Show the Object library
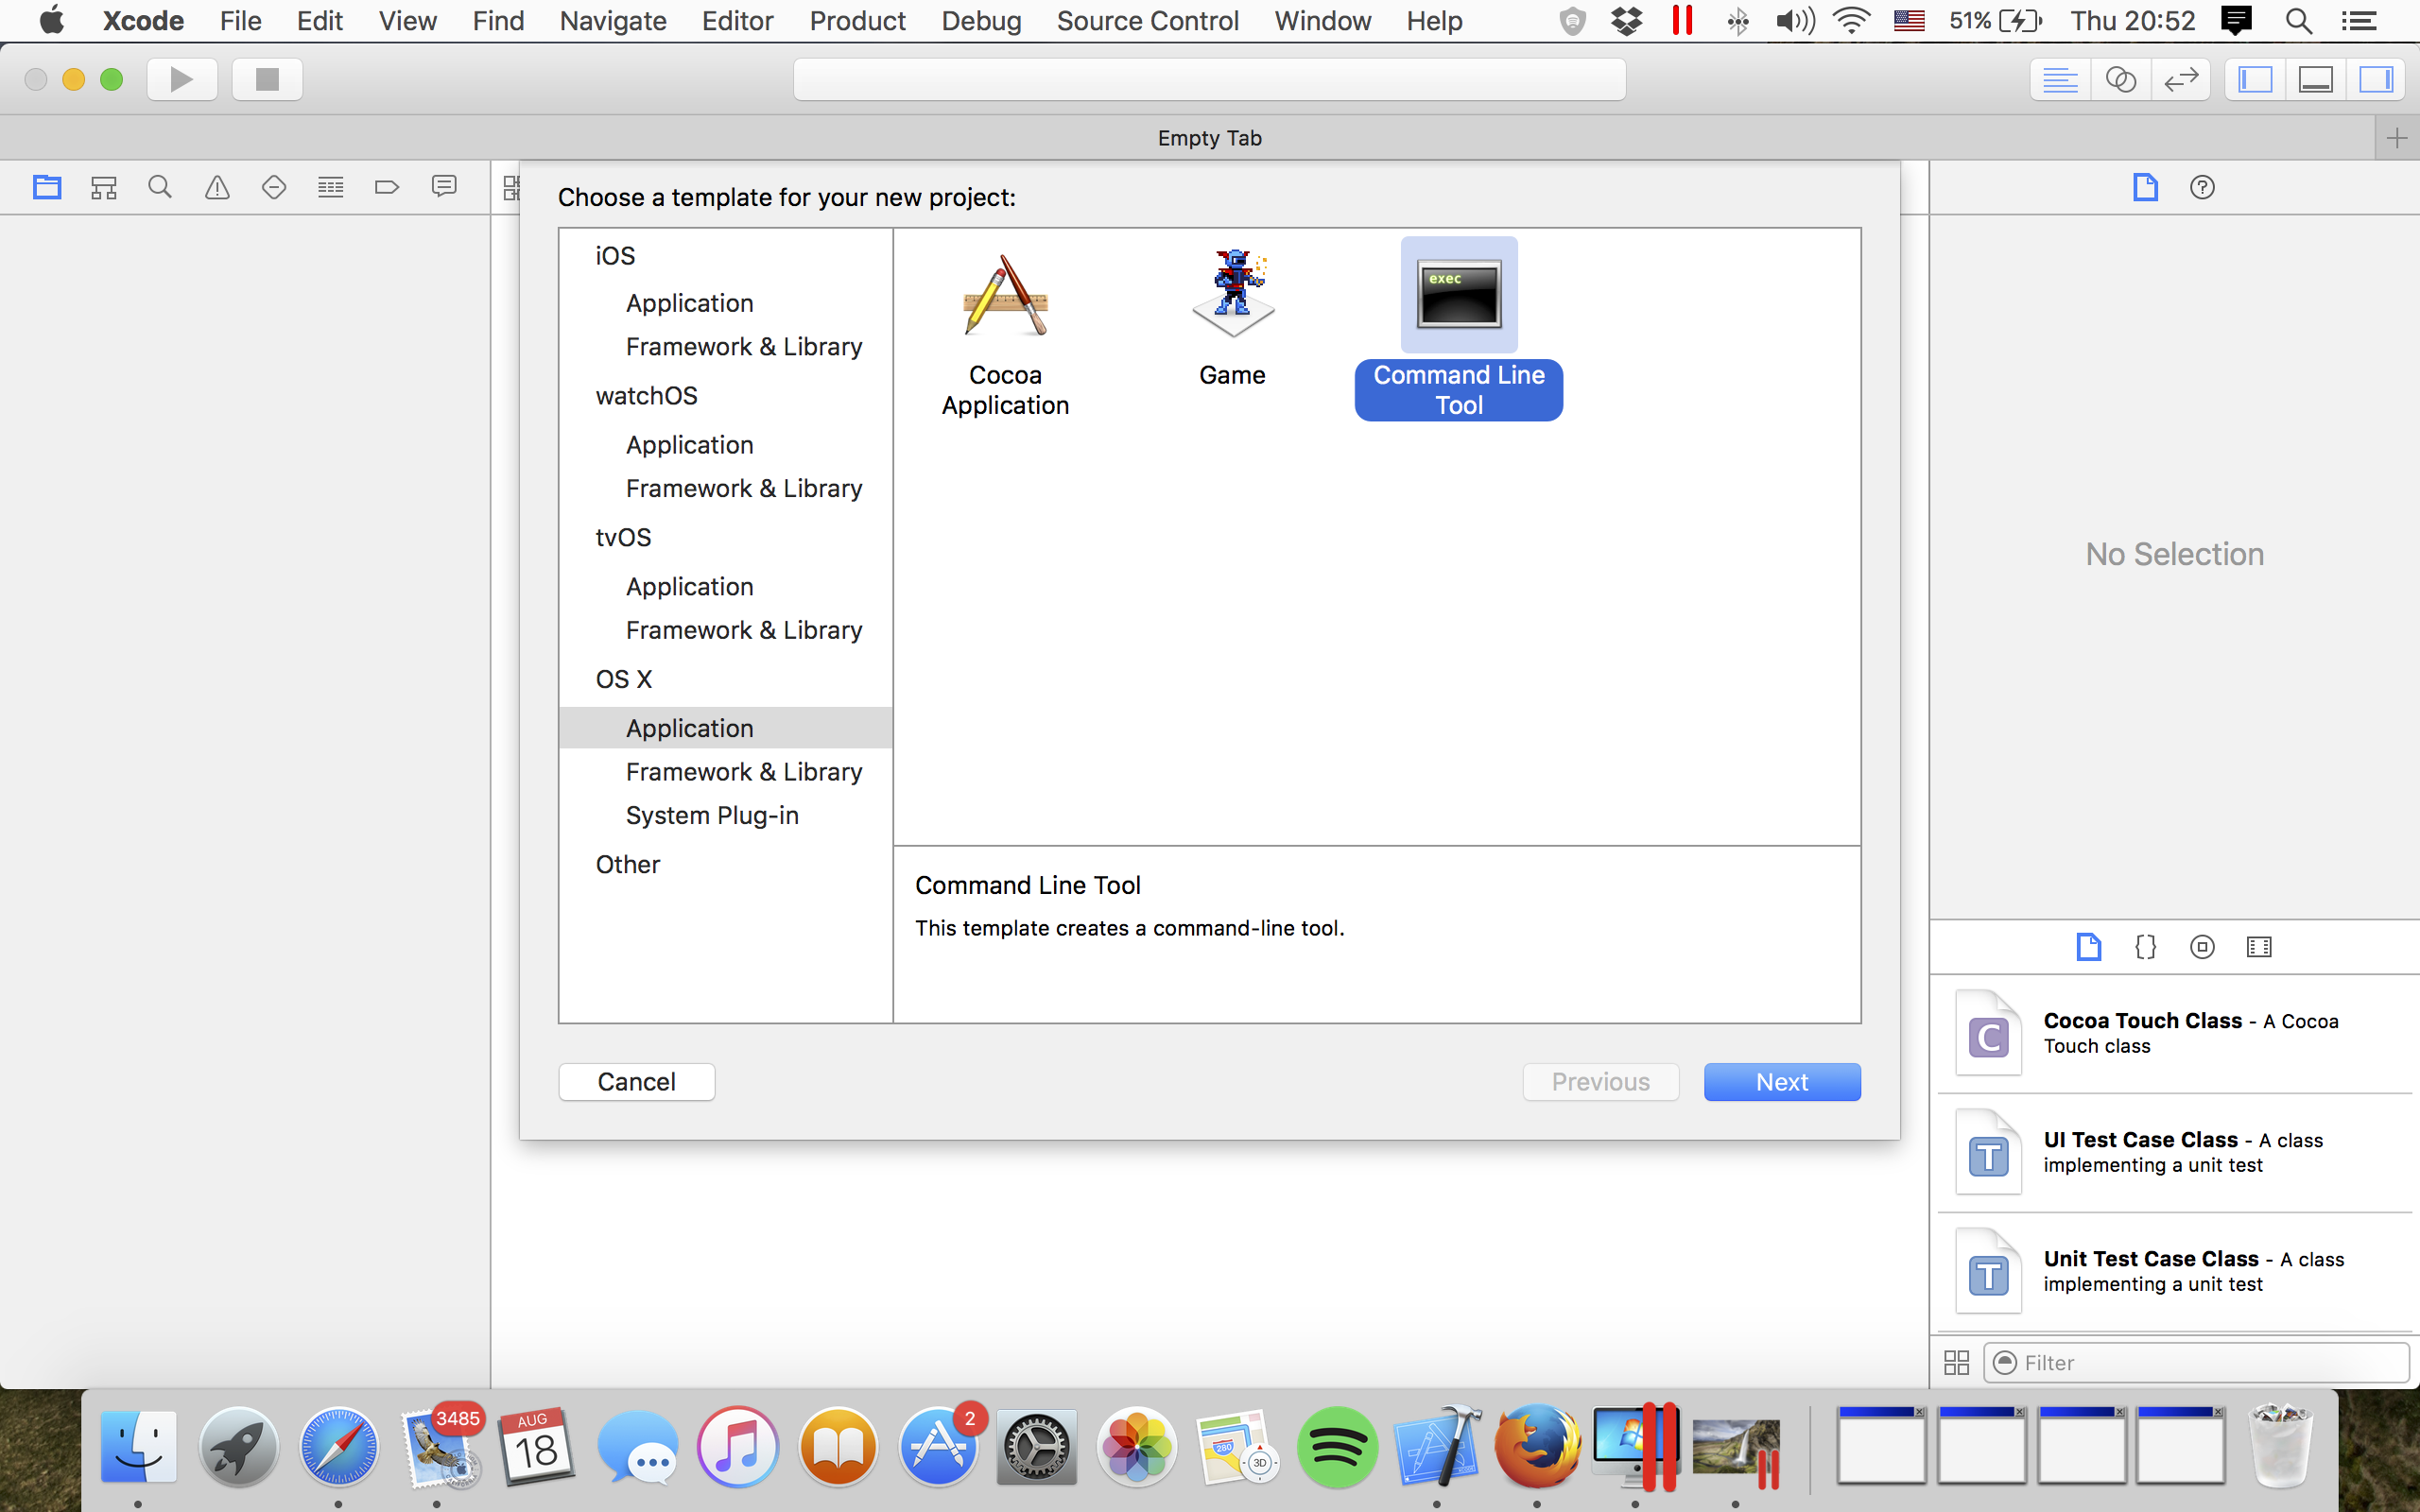This screenshot has width=2420, height=1512. [2202, 947]
